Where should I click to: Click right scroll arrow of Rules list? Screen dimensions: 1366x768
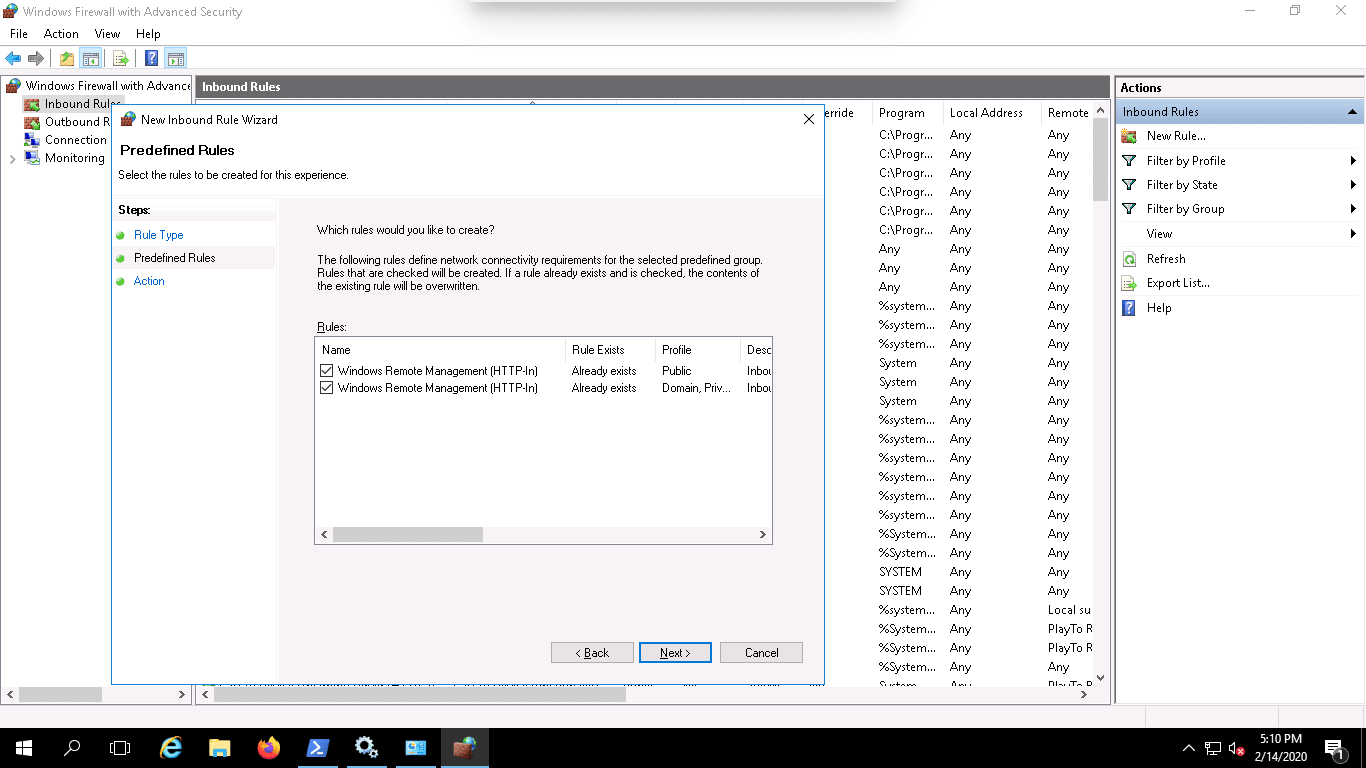pyautogui.click(x=763, y=535)
